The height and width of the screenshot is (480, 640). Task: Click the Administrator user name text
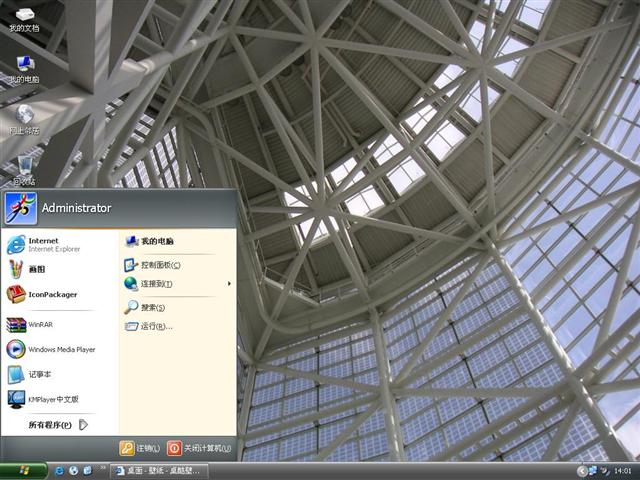(x=76, y=208)
